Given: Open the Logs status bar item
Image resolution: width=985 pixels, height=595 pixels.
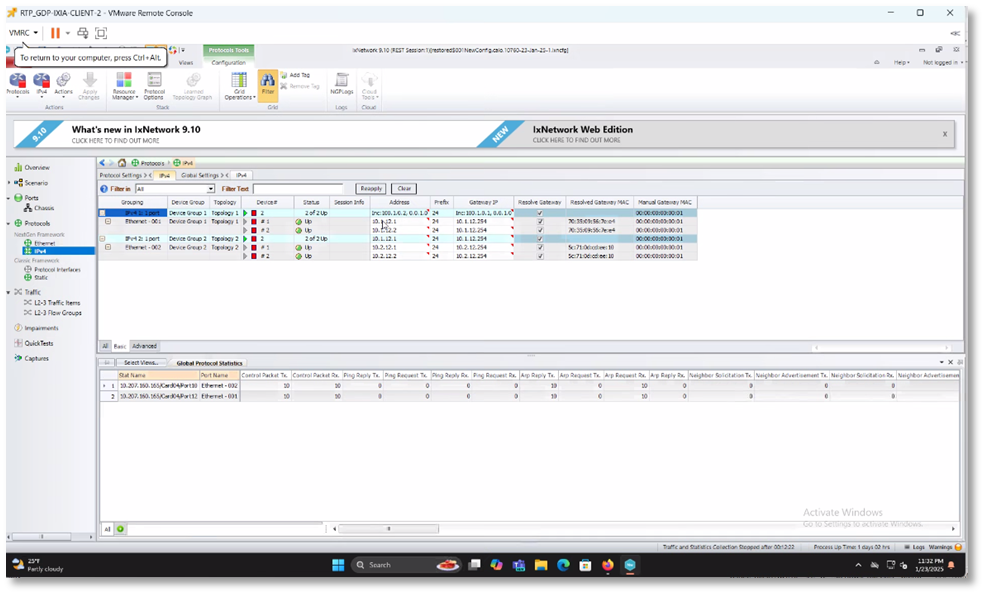Looking at the screenshot, I should (x=915, y=547).
